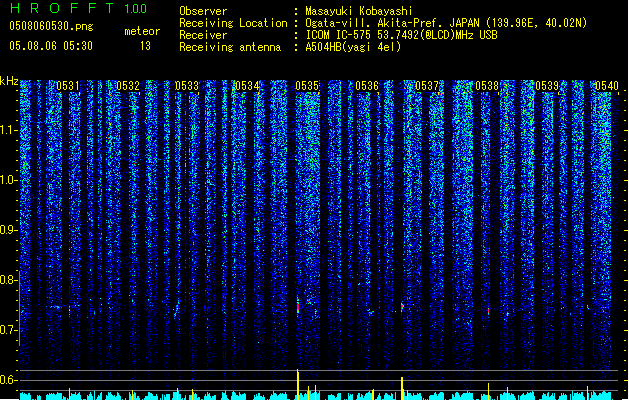Click the 0538 time marker

pos(487,86)
